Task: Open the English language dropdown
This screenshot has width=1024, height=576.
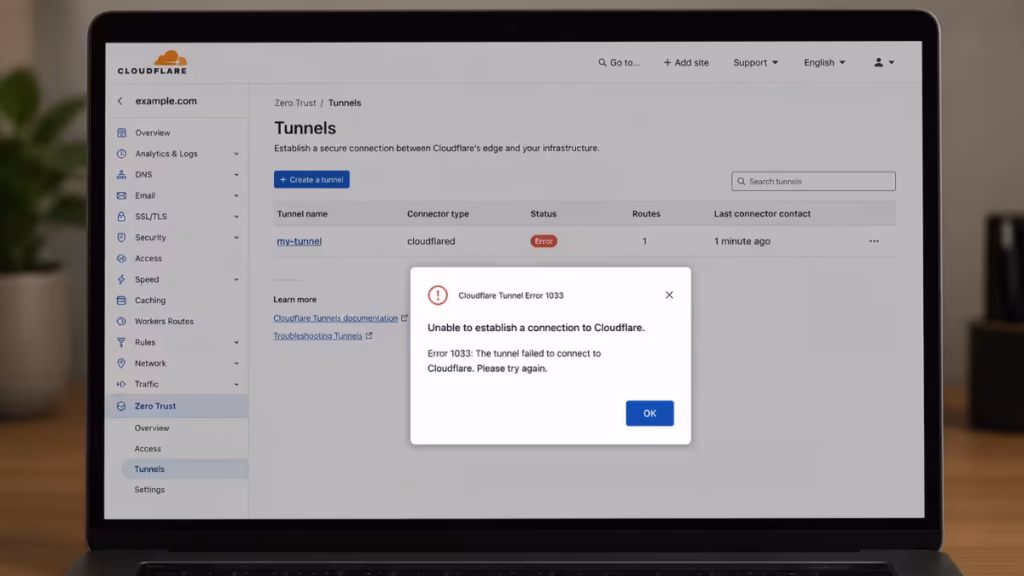Action: [x=824, y=63]
